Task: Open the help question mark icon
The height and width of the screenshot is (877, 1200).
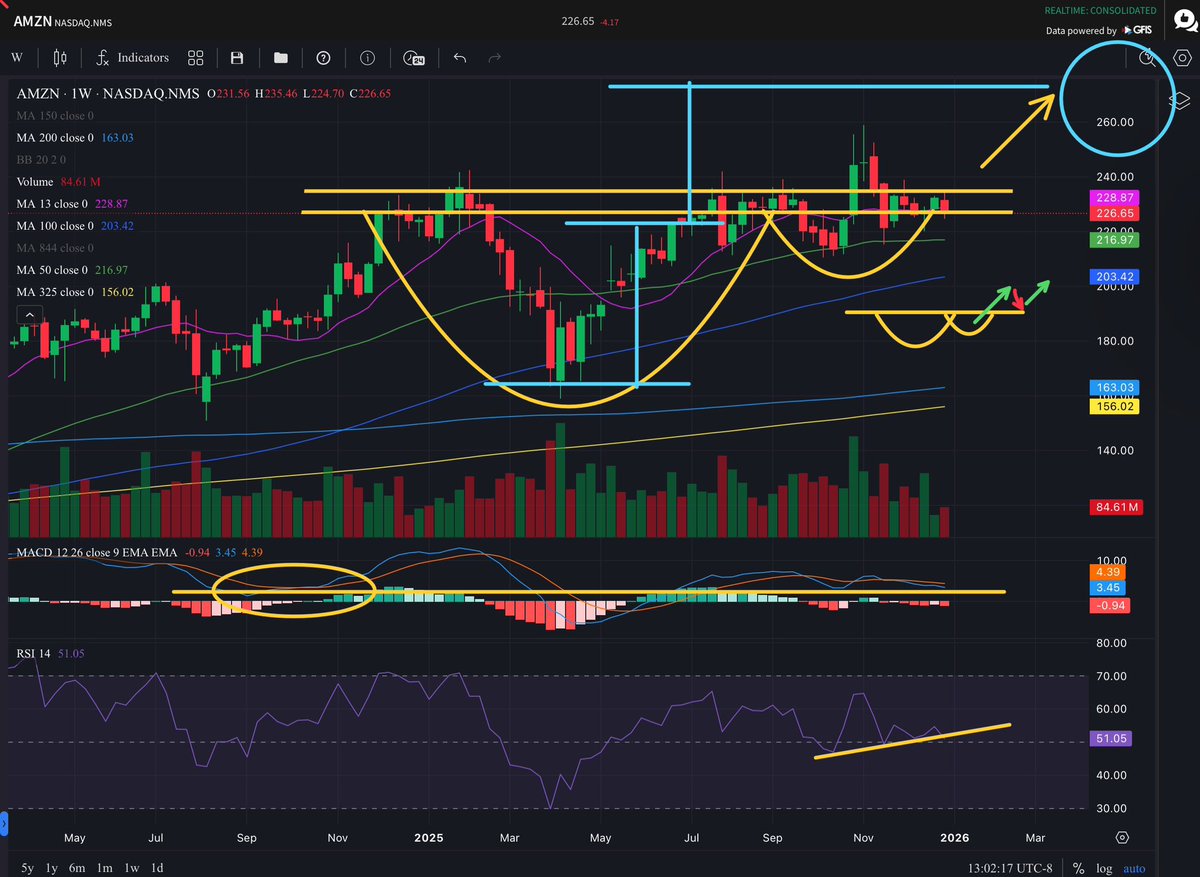Action: (x=324, y=58)
